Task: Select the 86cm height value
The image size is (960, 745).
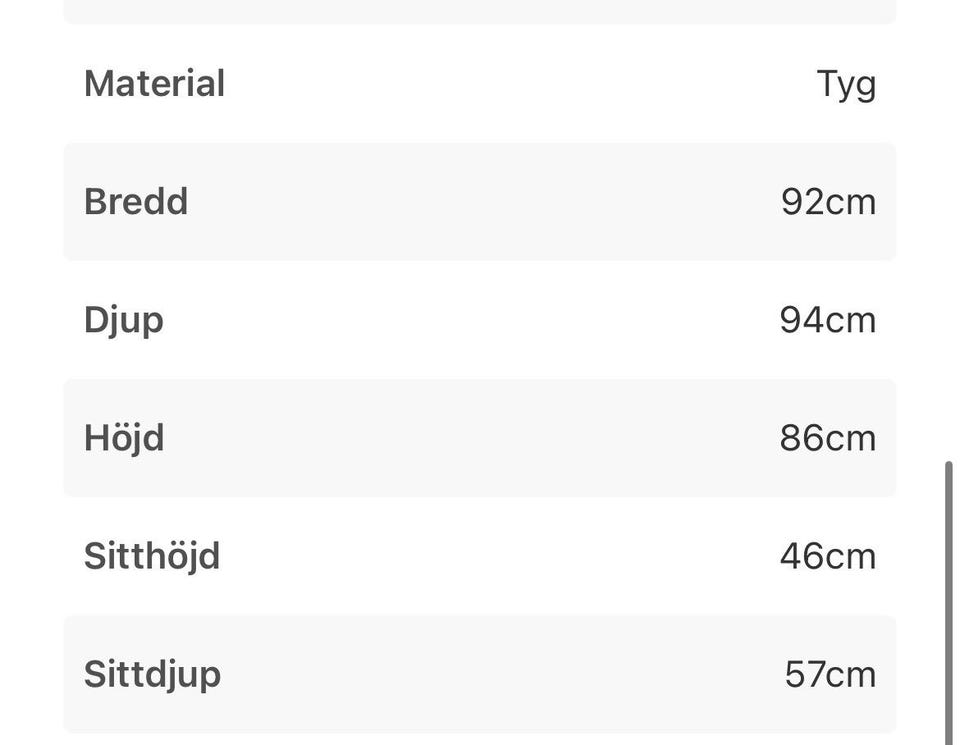Action: 828,438
